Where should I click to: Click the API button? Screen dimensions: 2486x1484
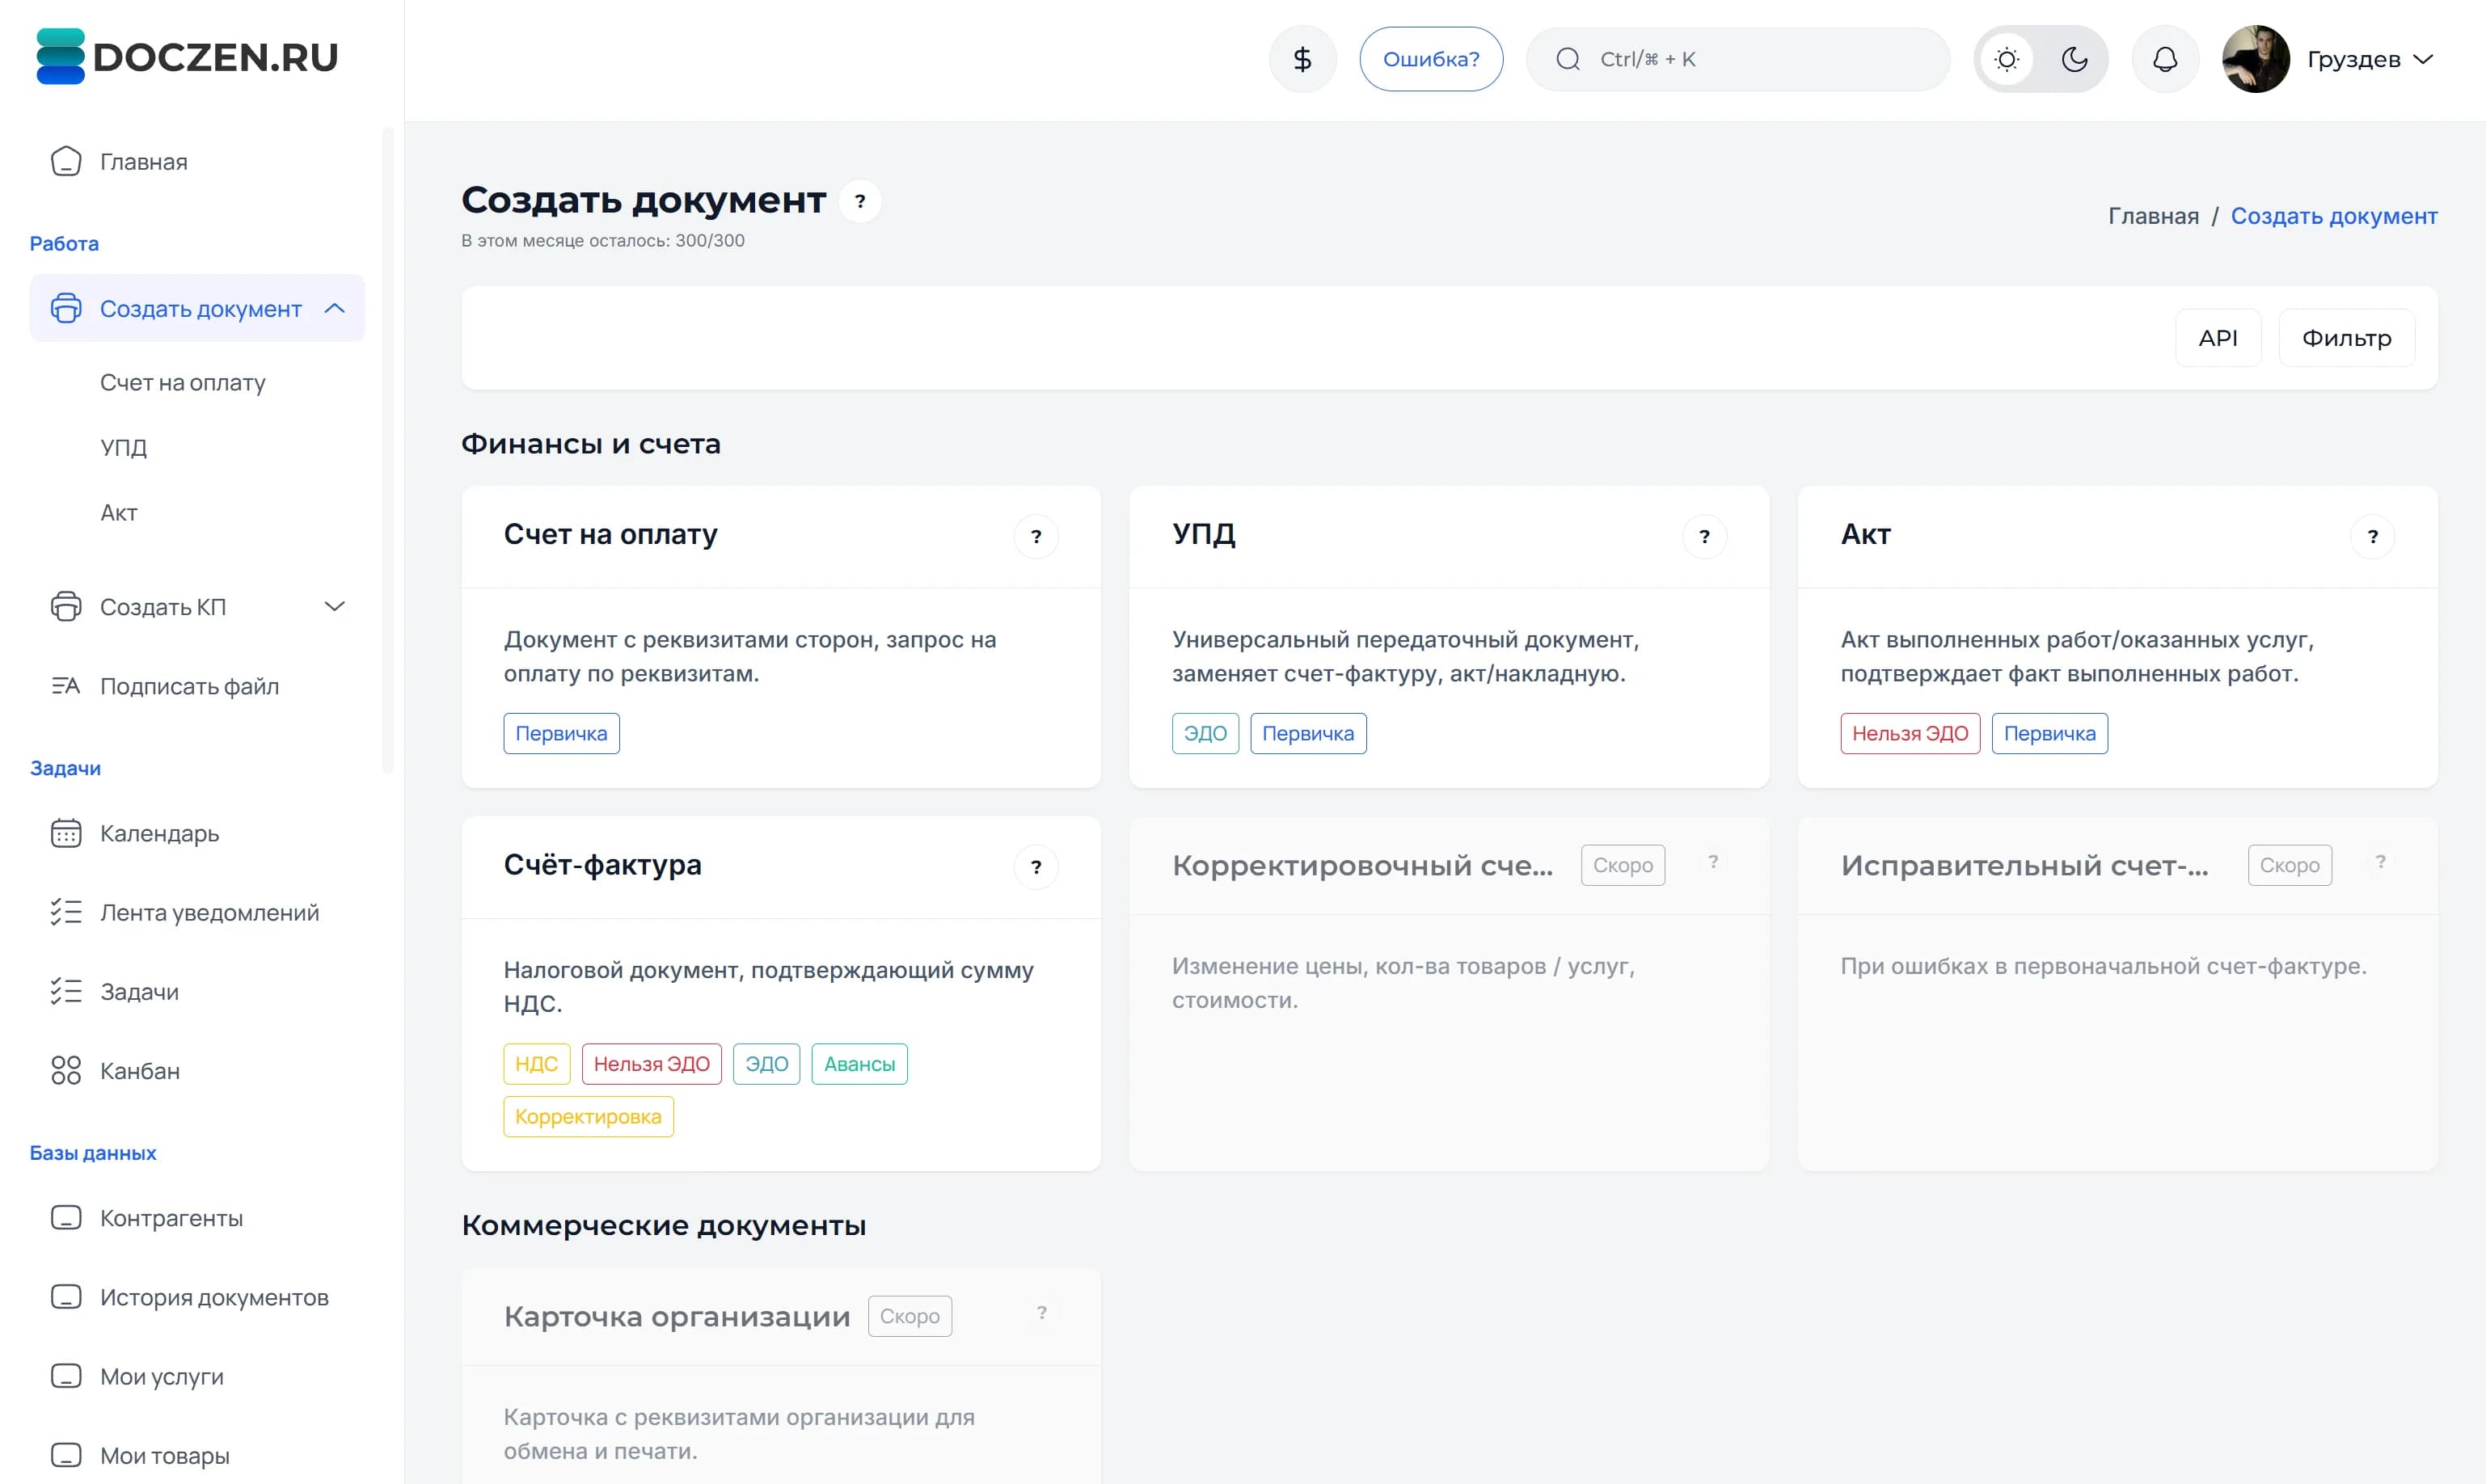point(2218,338)
